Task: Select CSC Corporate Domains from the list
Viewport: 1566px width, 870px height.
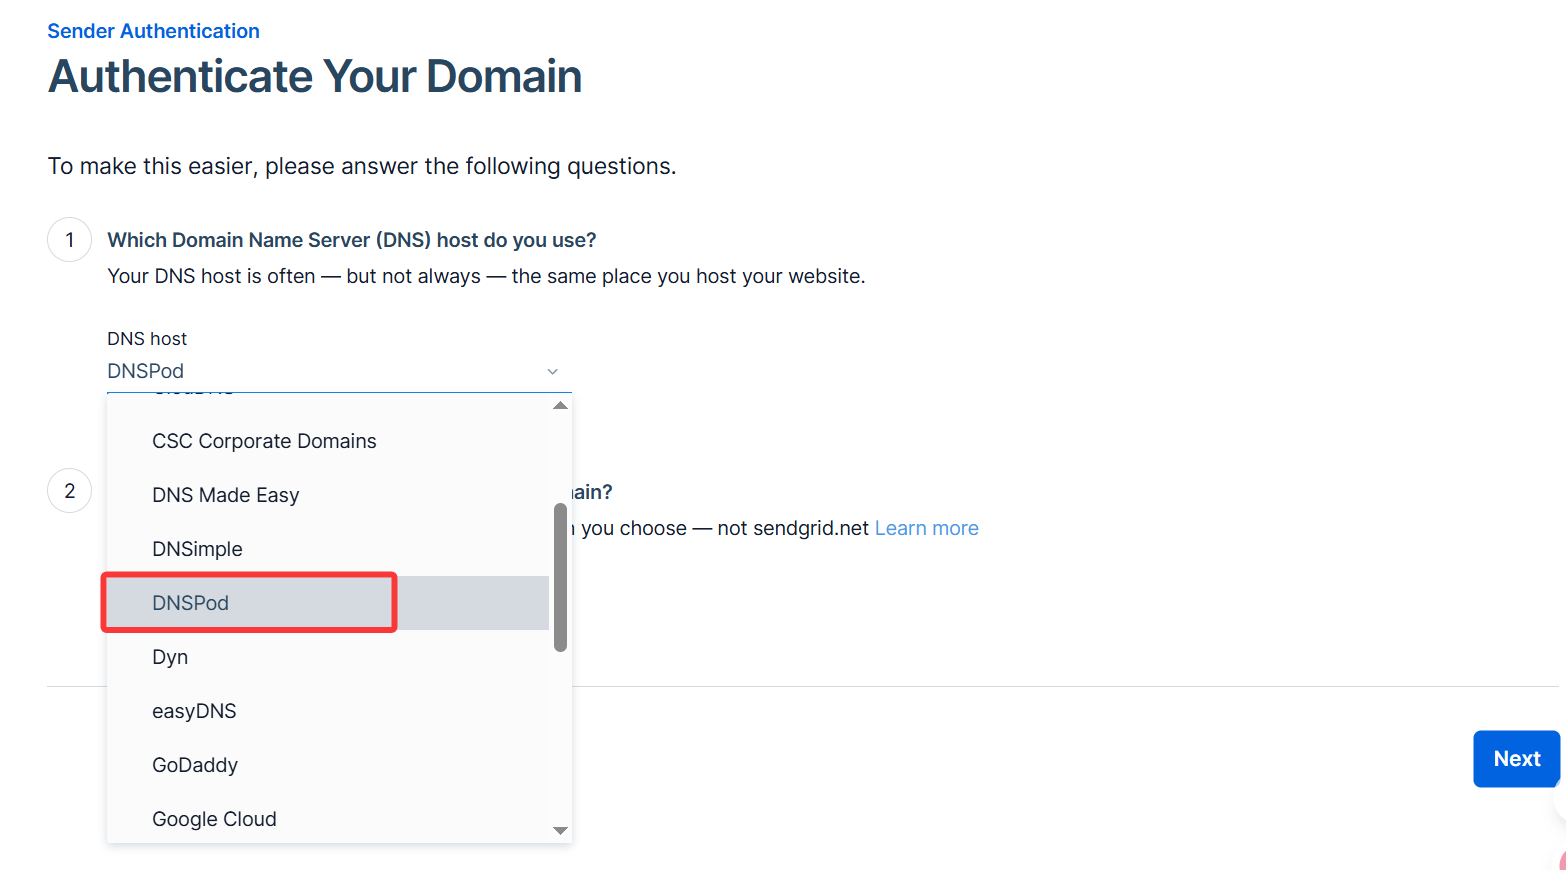Action: pos(264,442)
